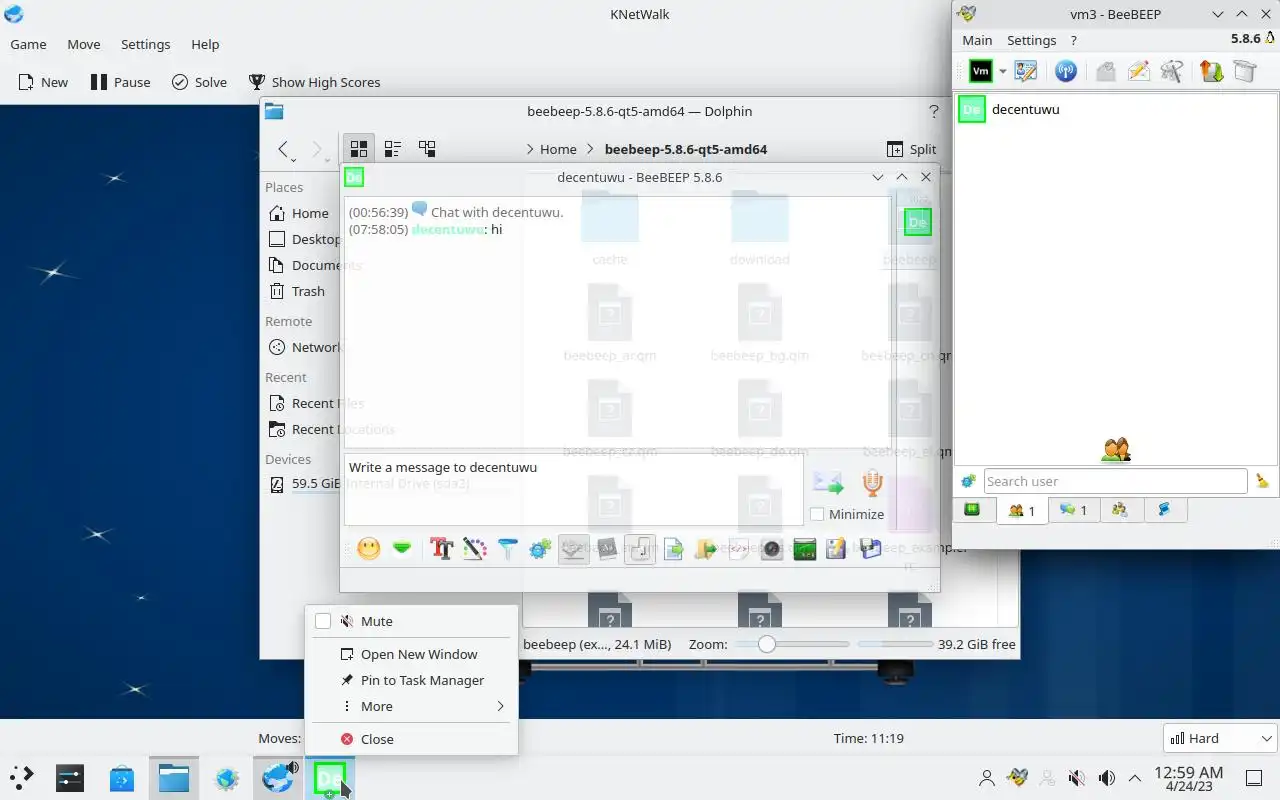The image size is (1280, 800).
Task: Change chat font with the TT icon
Action: tap(442, 549)
